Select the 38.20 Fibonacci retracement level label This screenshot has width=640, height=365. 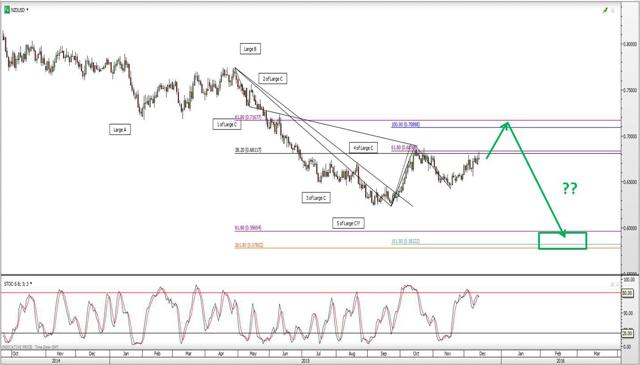[248, 150]
